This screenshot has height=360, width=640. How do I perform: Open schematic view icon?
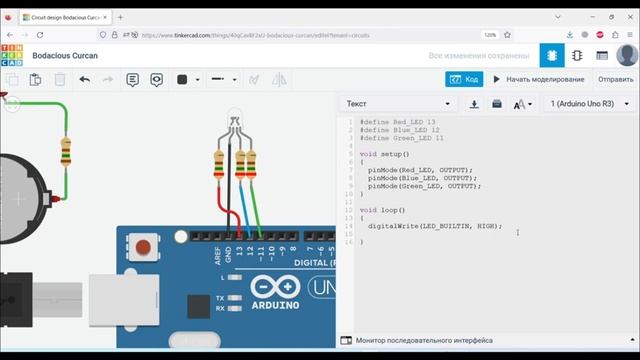coord(577,56)
